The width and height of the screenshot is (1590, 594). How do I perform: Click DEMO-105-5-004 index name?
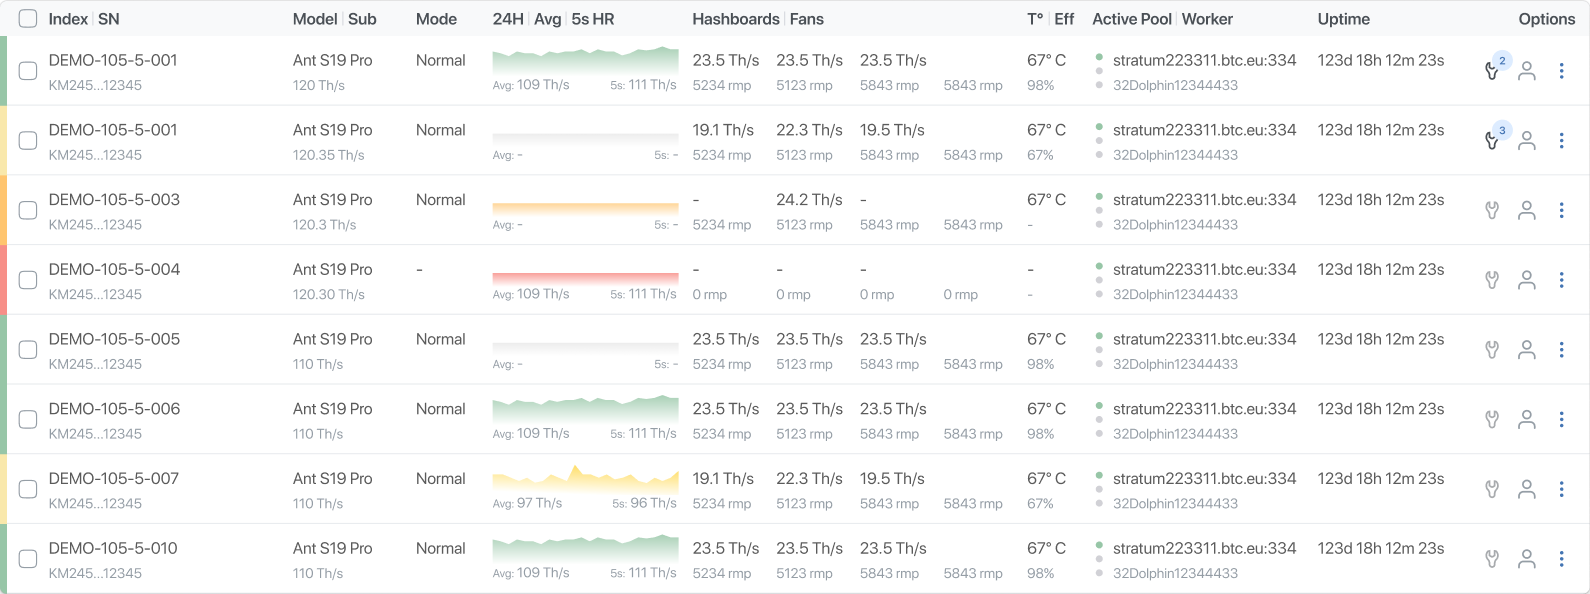[x=114, y=269]
